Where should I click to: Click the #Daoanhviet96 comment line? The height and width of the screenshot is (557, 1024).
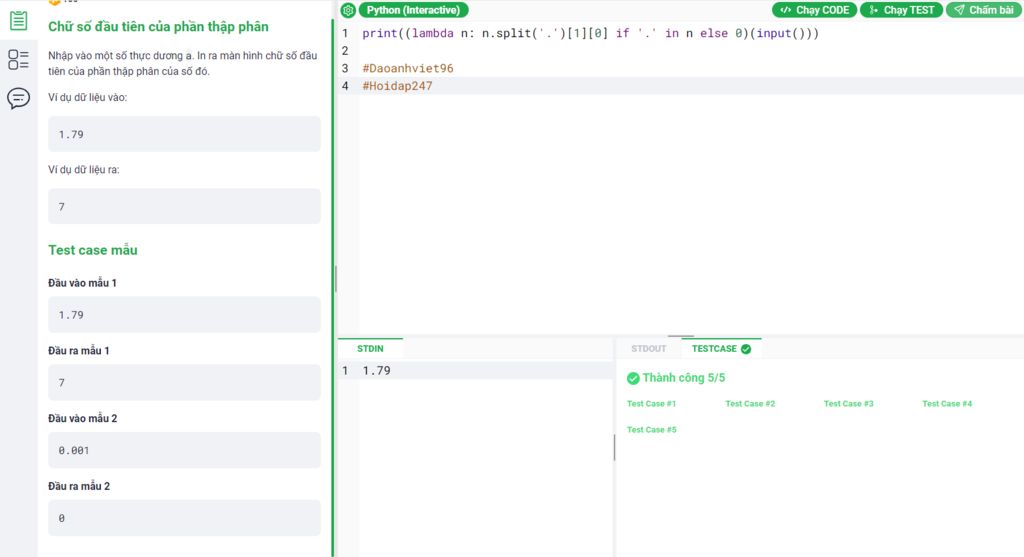(x=408, y=68)
